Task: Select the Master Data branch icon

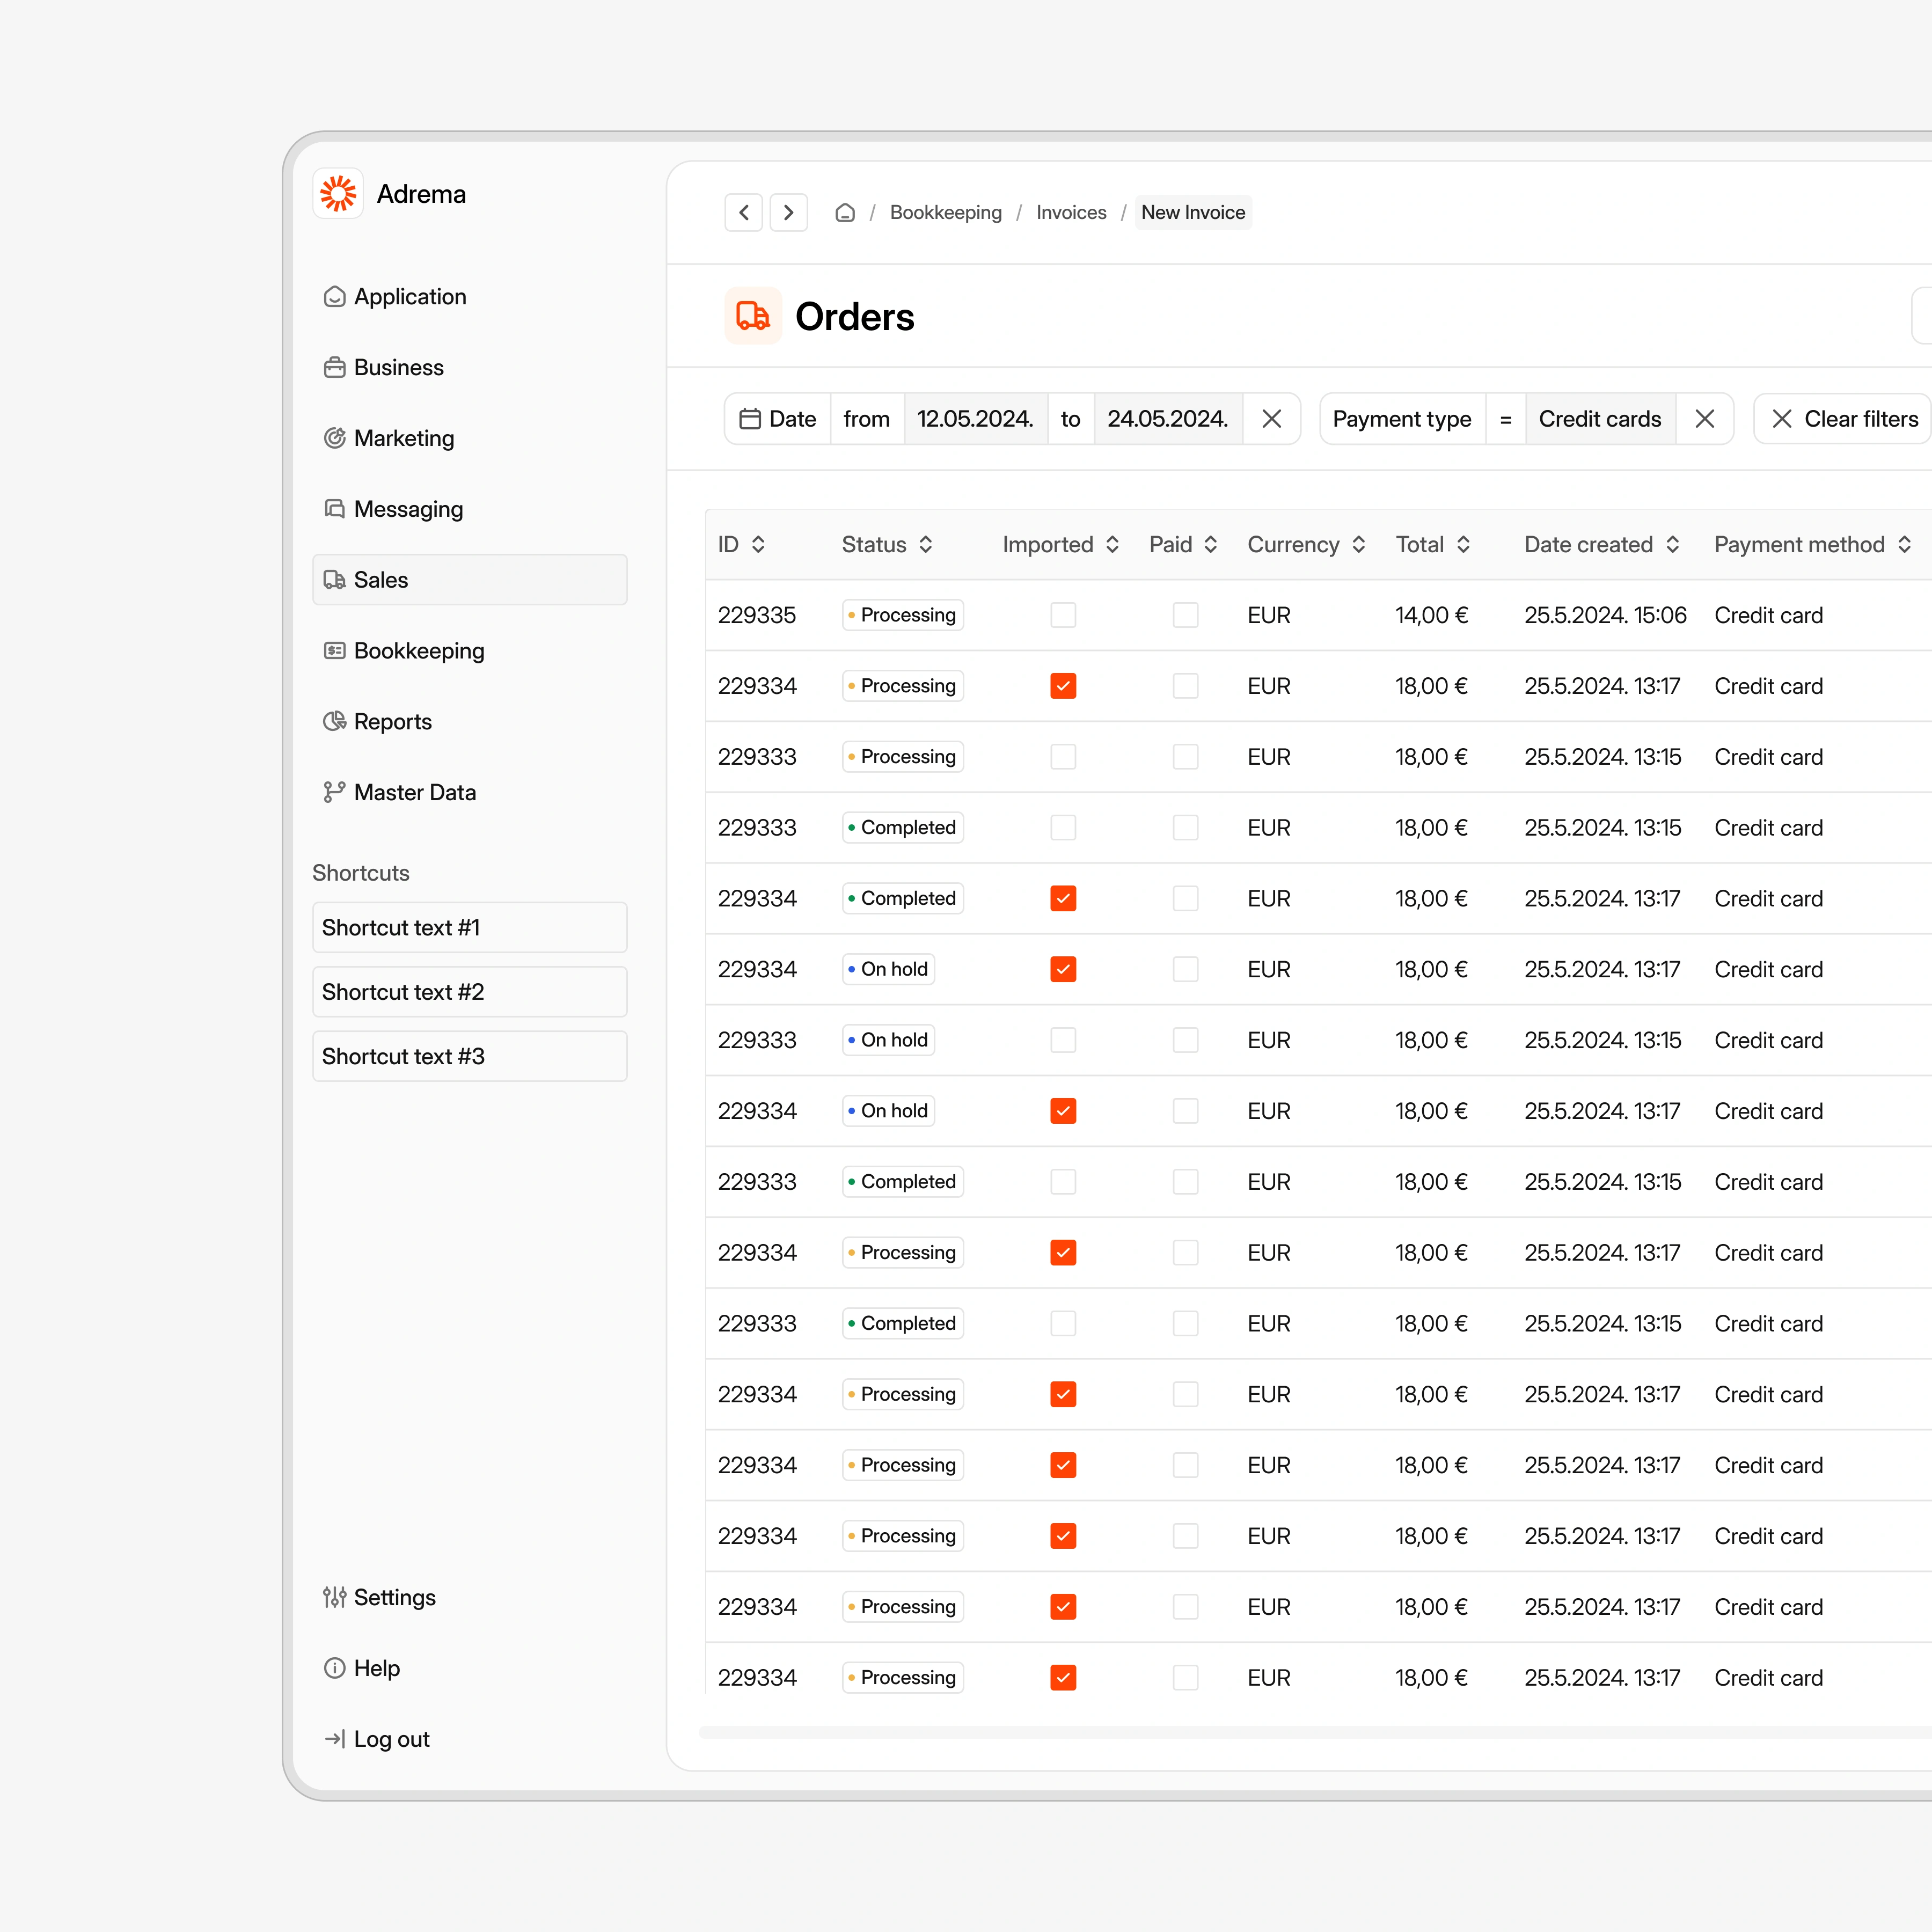Action: [x=334, y=791]
